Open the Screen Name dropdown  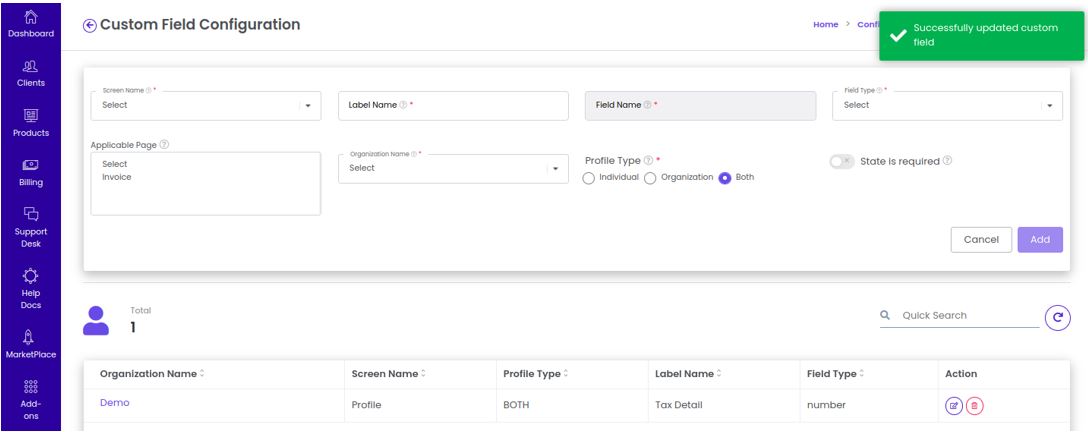(206, 105)
